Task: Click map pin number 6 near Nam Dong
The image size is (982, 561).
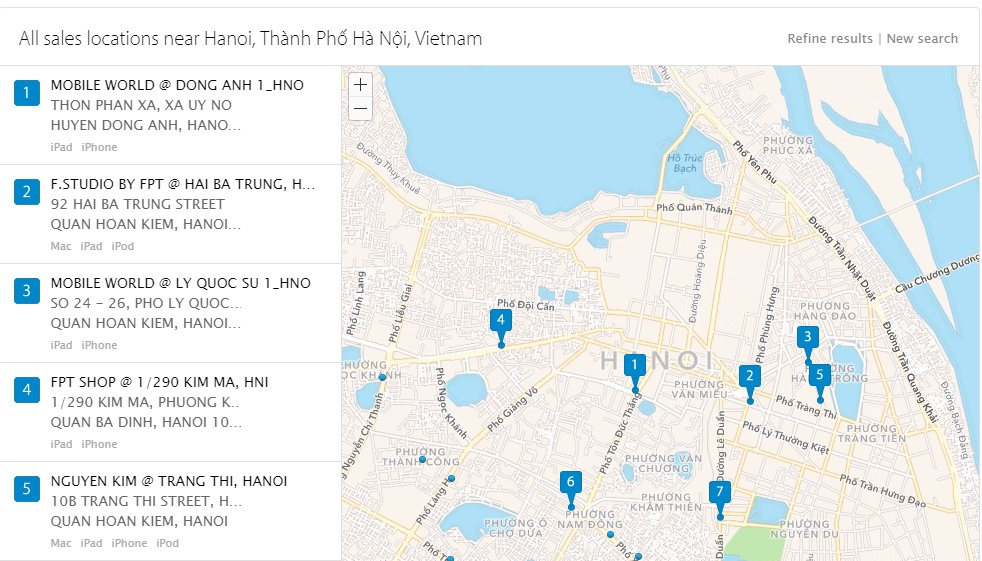Action: click(x=571, y=483)
